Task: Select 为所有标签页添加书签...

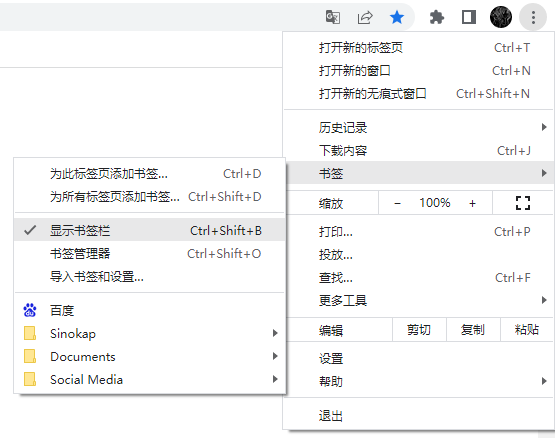Action: pyautogui.click(x=150, y=197)
